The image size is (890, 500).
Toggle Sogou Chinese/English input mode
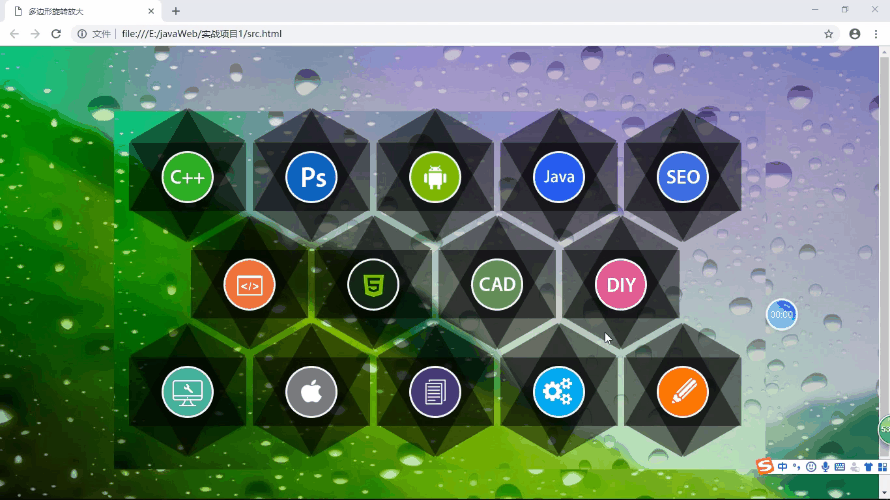click(x=782, y=467)
